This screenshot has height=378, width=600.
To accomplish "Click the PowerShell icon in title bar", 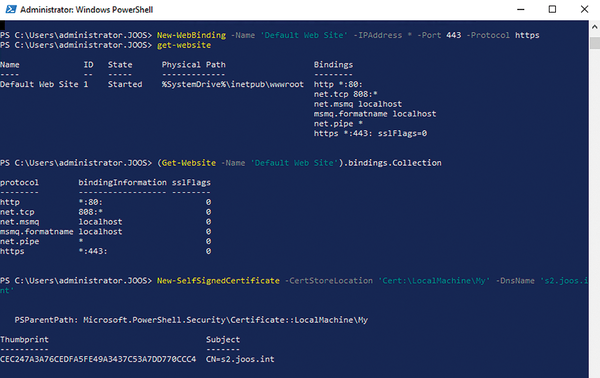I will tap(11, 9).
